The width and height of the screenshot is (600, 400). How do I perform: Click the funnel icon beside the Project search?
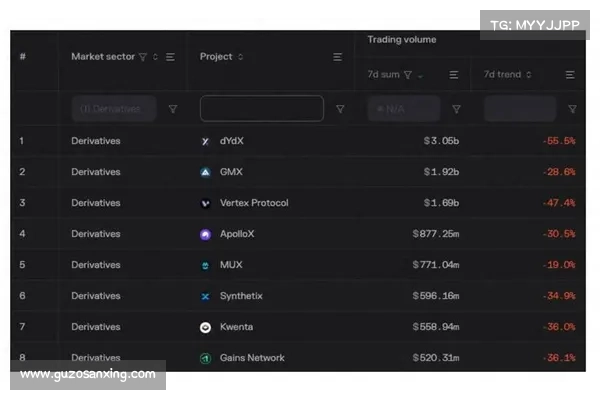point(340,109)
